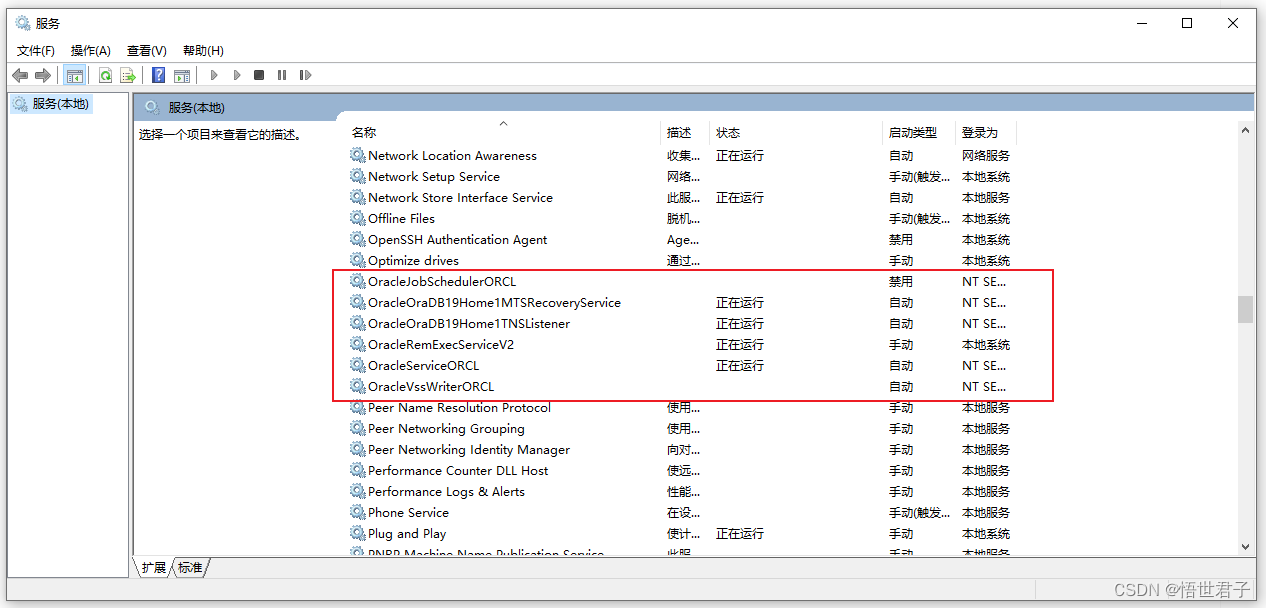The image size is (1266, 608).
Task: Click the Restart Service toolbar icon
Action: coord(306,75)
